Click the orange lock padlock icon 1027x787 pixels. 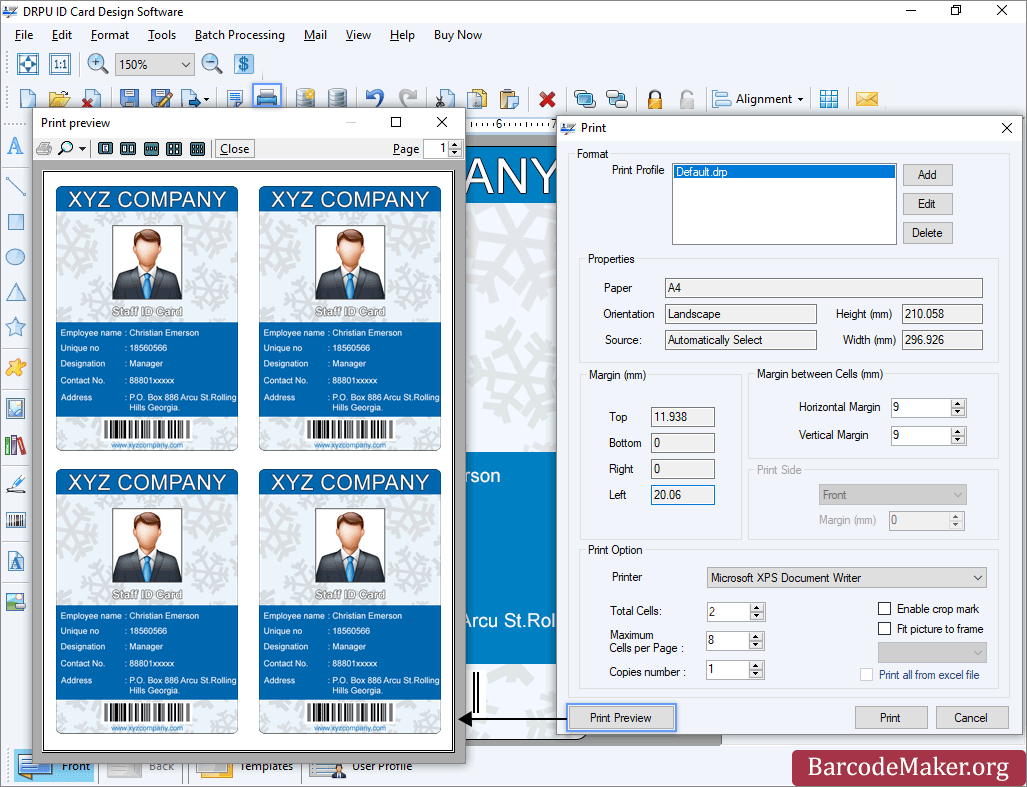pos(654,99)
